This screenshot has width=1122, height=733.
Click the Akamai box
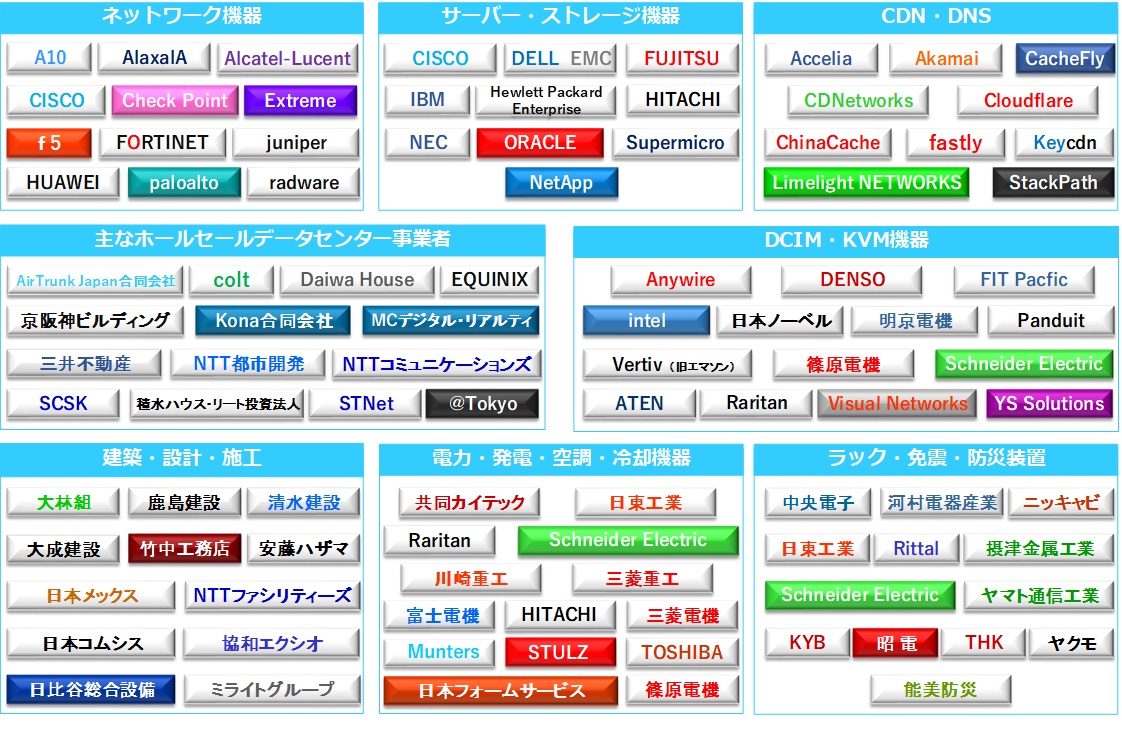(x=947, y=59)
